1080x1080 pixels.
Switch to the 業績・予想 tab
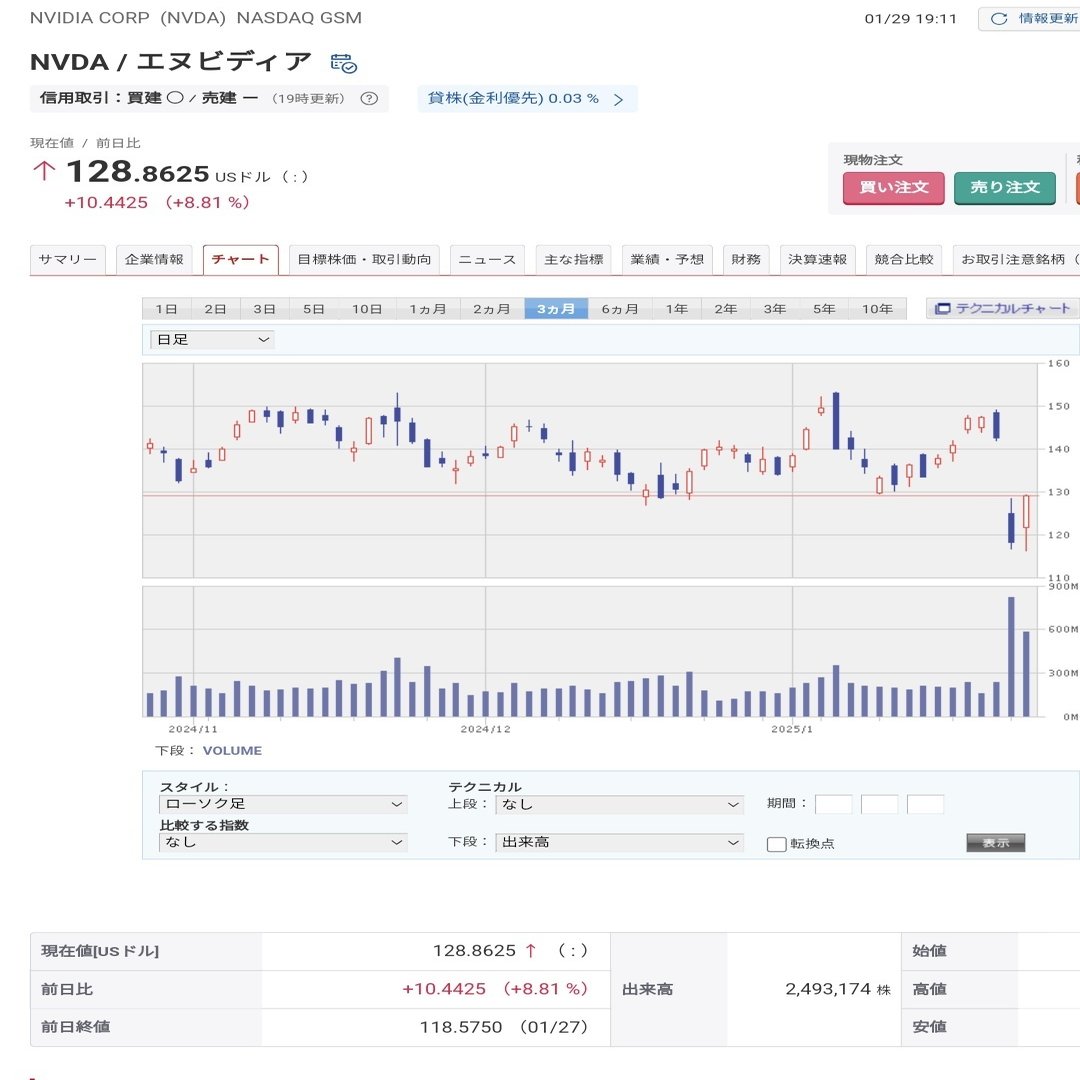(x=667, y=260)
